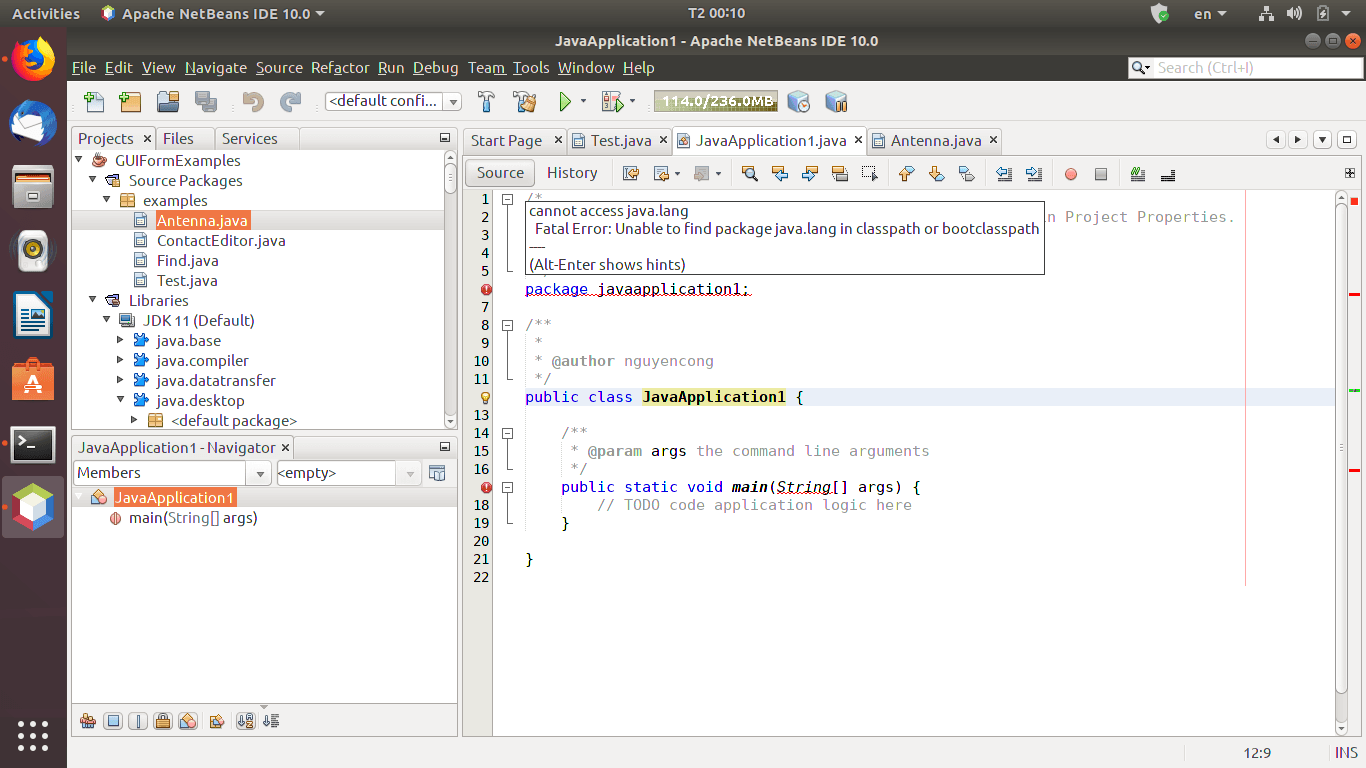Click the Build Project hammer icon
The width and height of the screenshot is (1366, 768).
[x=487, y=101]
